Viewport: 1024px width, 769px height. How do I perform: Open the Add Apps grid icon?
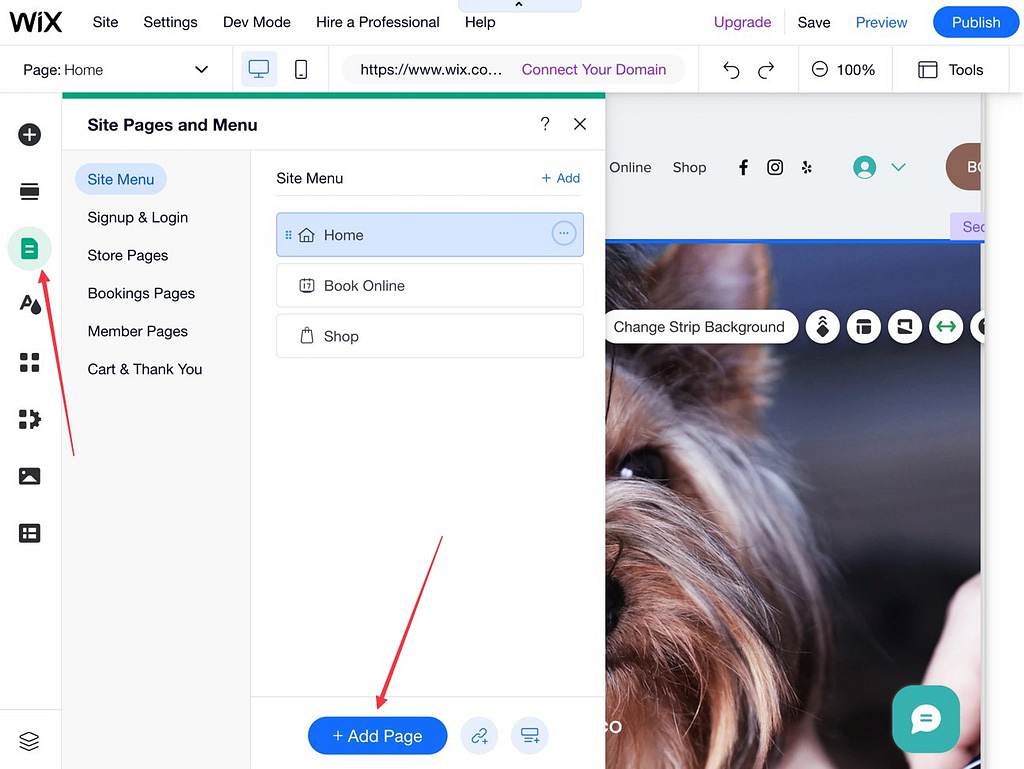pyautogui.click(x=29, y=362)
